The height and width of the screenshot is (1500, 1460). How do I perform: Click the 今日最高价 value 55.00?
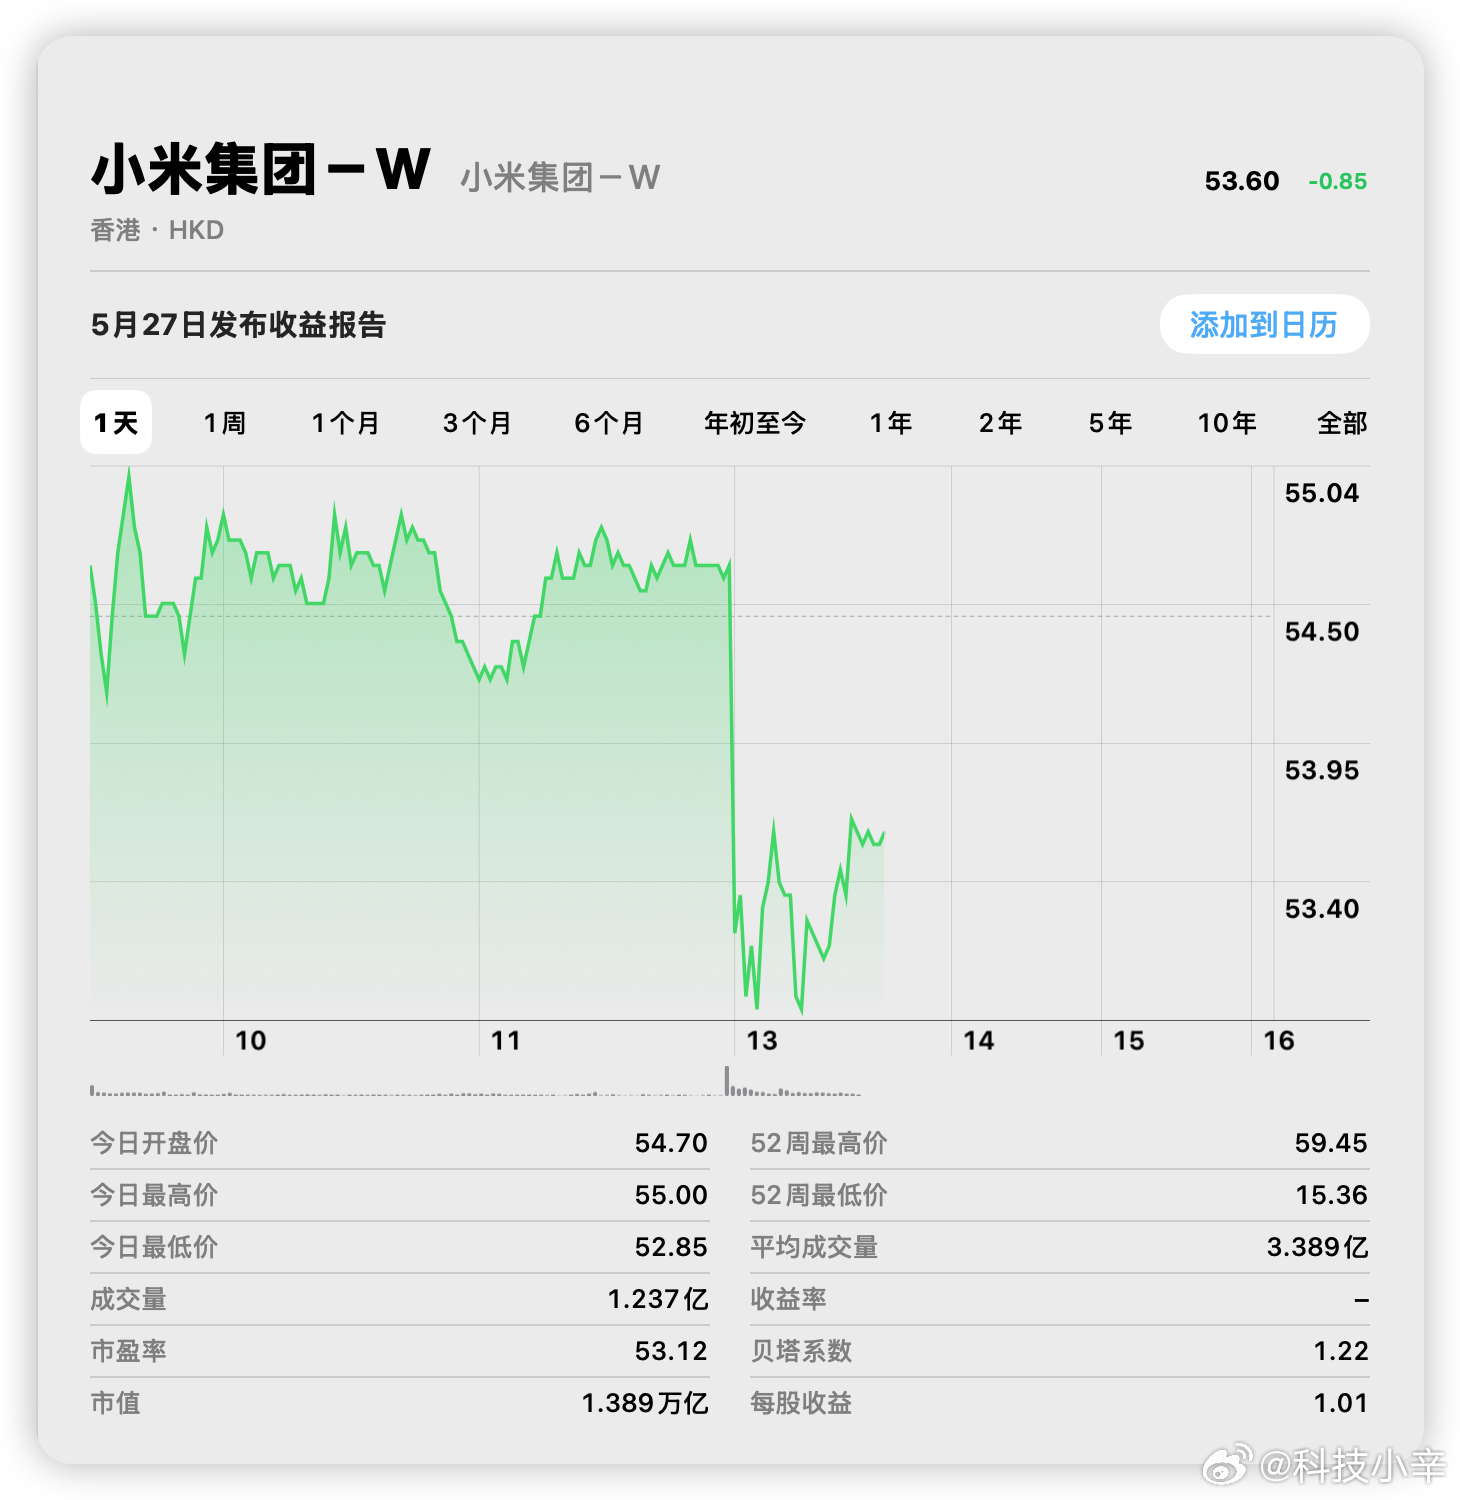(x=671, y=1195)
